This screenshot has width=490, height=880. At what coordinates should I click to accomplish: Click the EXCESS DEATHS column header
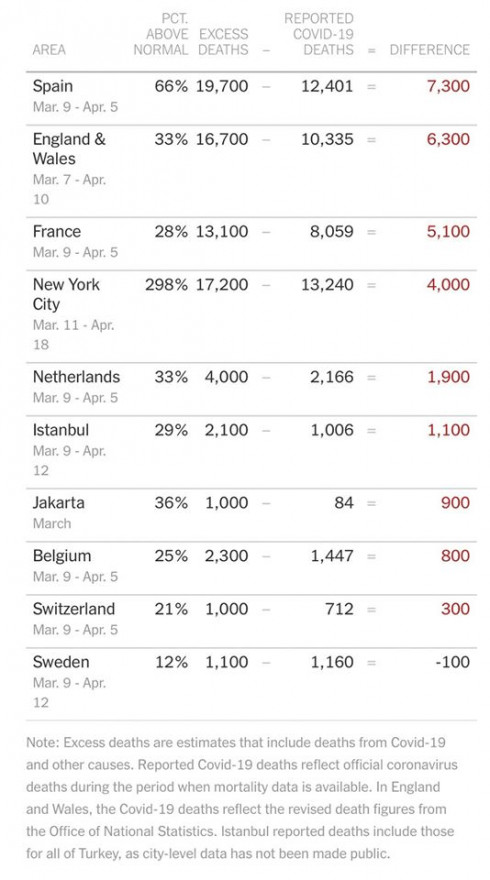pyautogui.click(x=223, y=42)
